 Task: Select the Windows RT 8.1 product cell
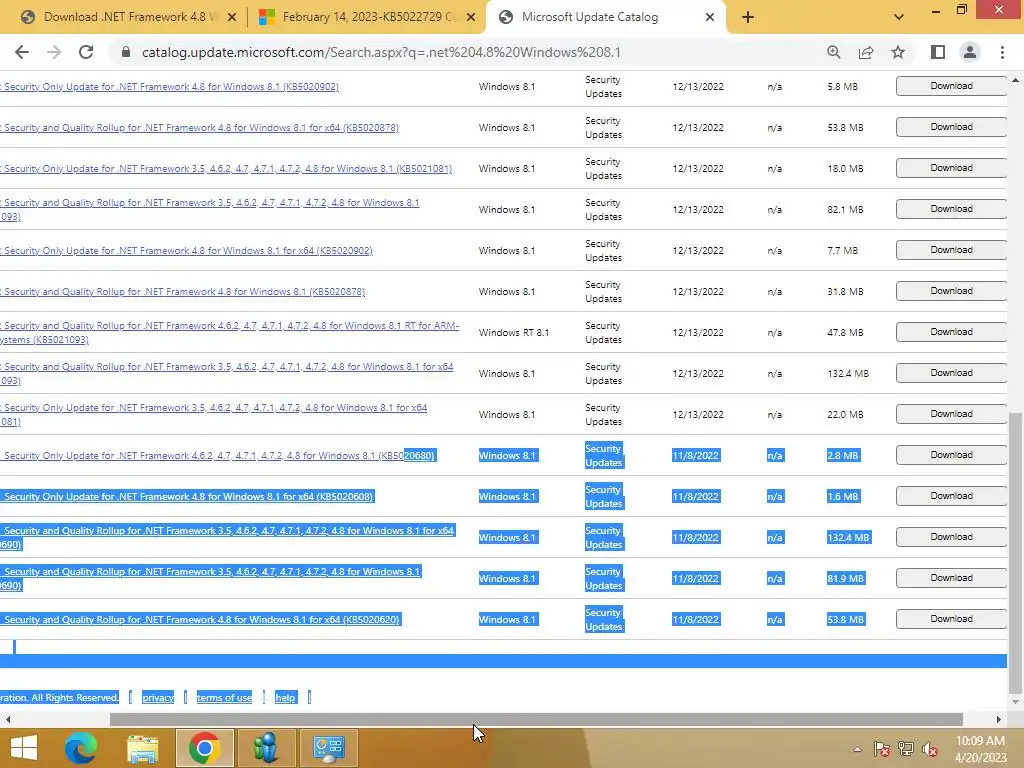click(x=513, y=333)
